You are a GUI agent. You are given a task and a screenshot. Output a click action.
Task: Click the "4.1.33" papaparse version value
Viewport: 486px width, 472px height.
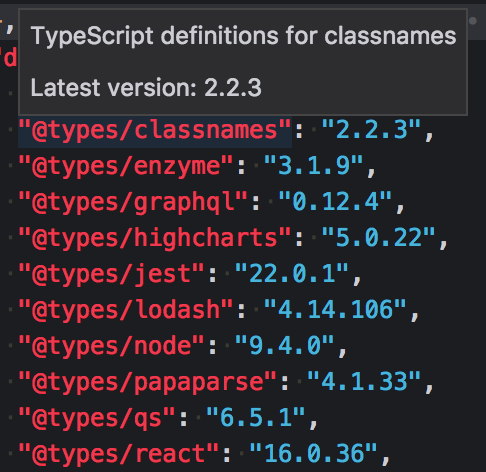click(364, 382)
